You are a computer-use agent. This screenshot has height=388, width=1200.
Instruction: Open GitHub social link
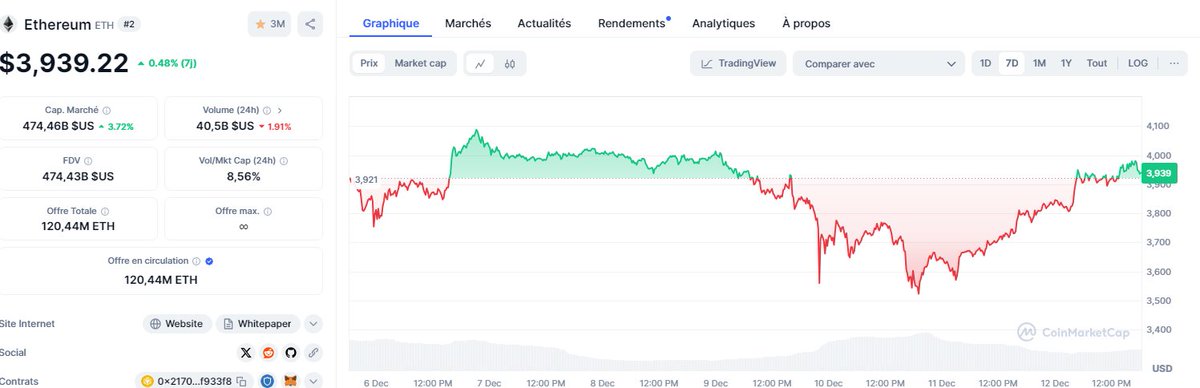tap(291, 353)
